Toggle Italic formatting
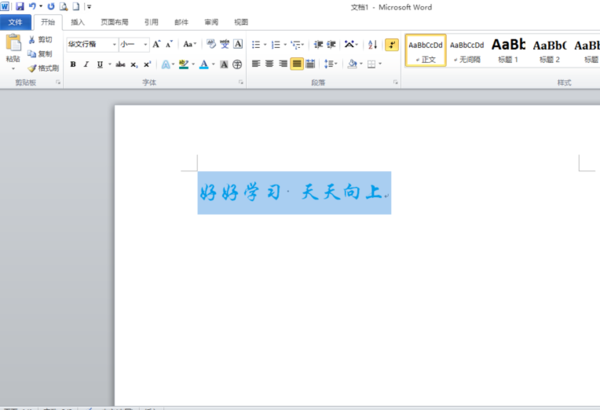The width and height of the screenshot is (600, 410). 87,64
